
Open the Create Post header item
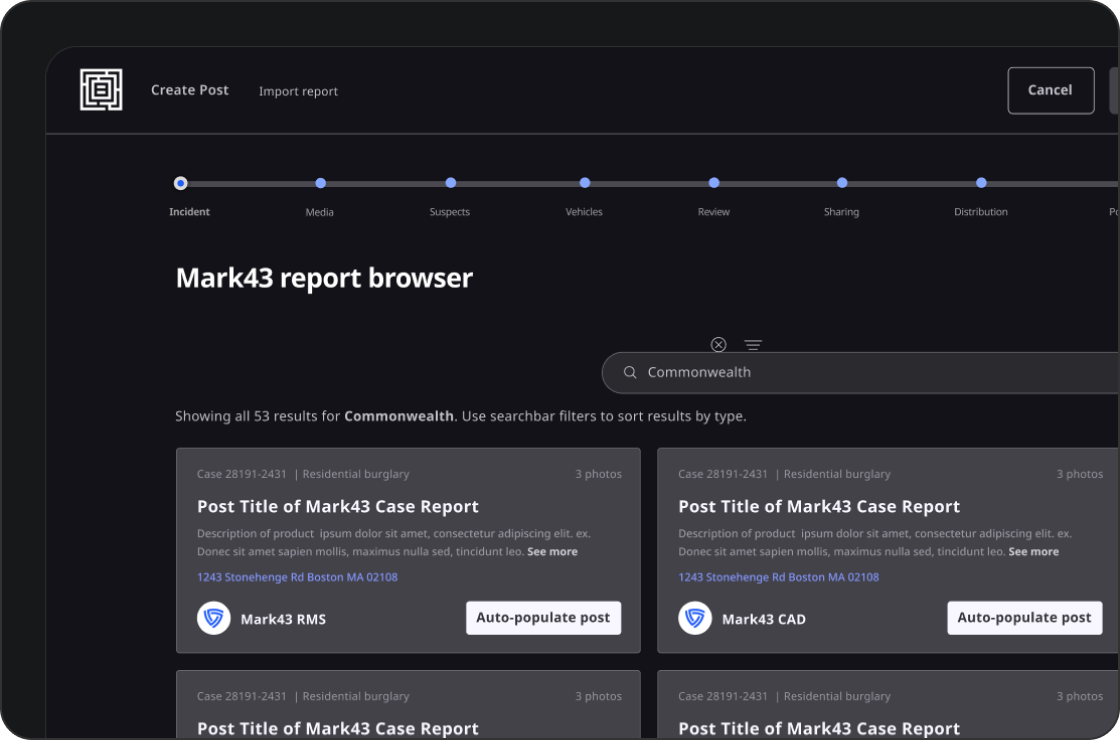190,90
